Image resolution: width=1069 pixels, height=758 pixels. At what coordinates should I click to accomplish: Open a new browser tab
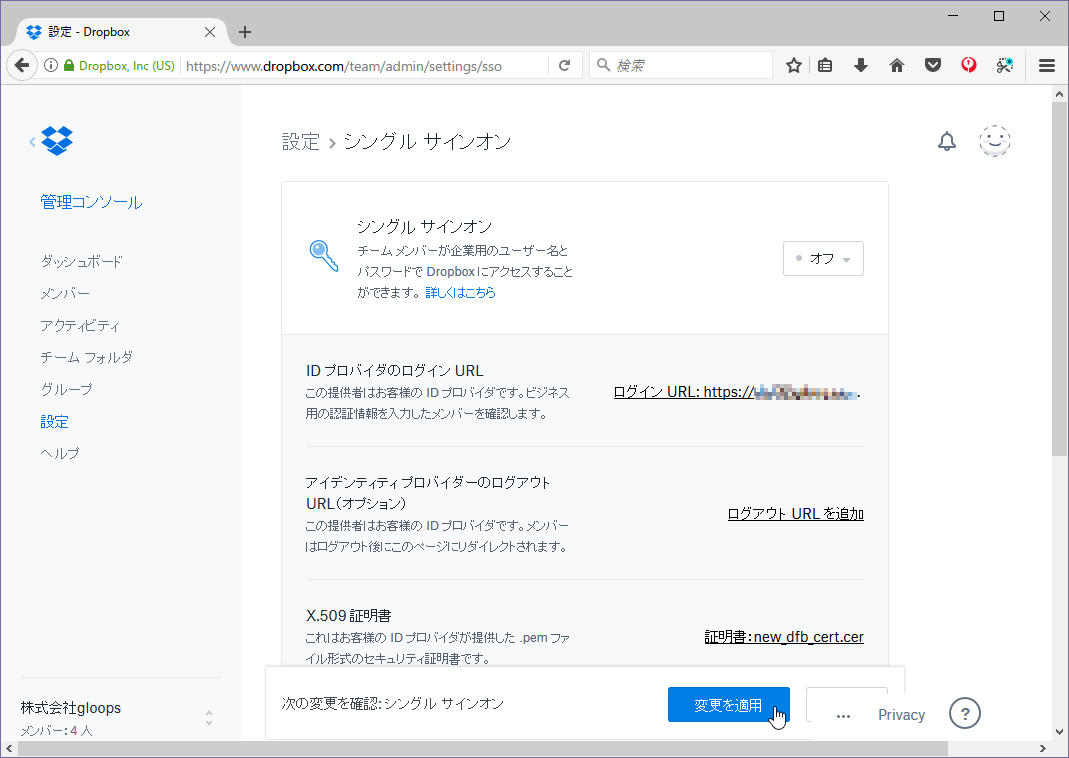pyautogui.click(x=245, y=32)
